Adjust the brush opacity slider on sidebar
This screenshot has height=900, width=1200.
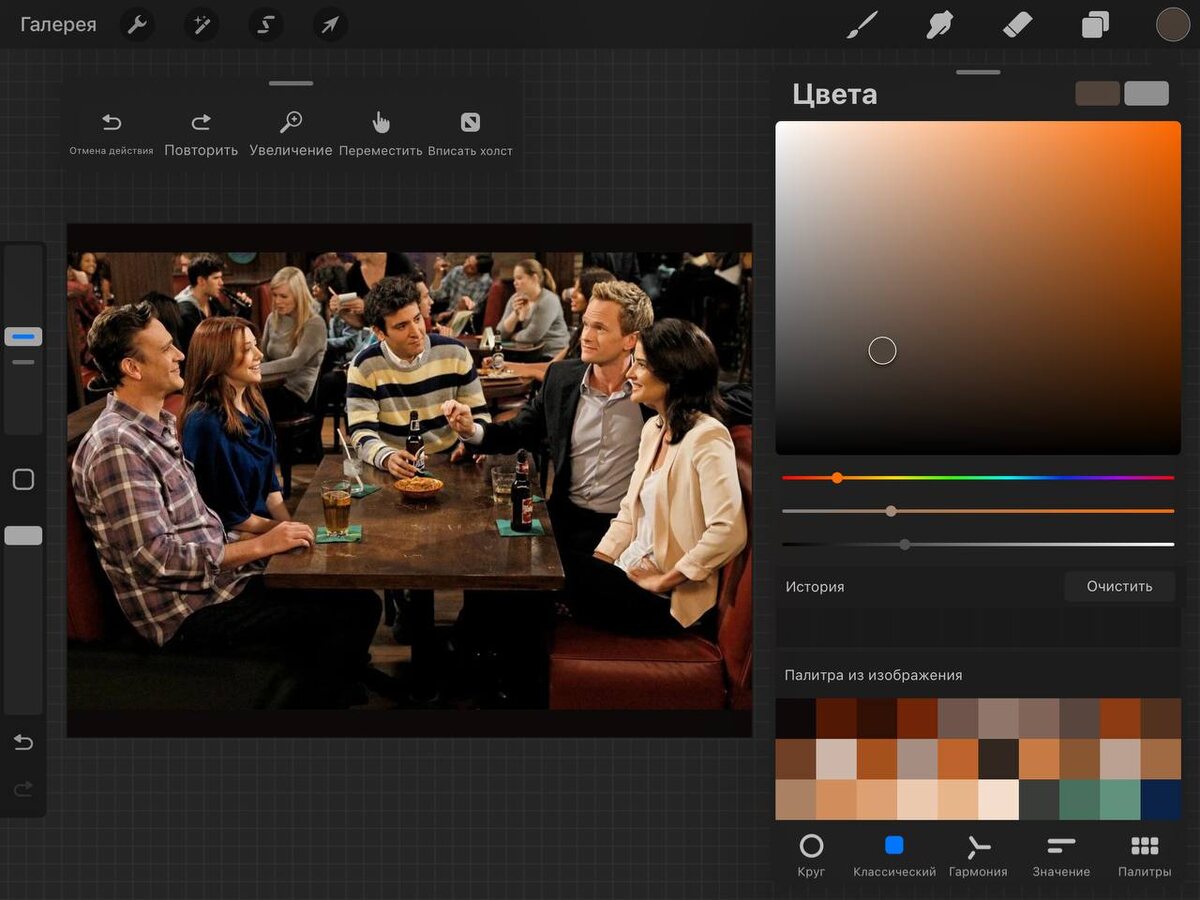pos(23,535)
